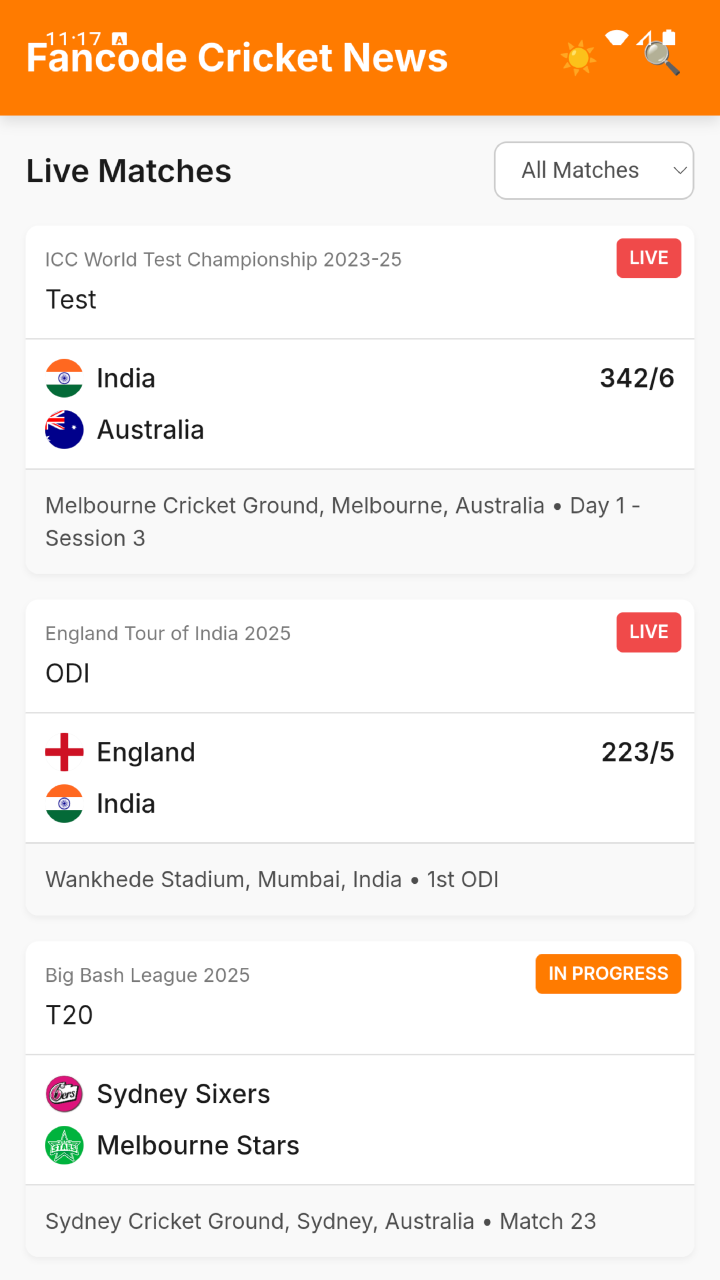Tap the IN PROGRESS badge
This screenshot has width=720, height=1280.
point(608,974)
